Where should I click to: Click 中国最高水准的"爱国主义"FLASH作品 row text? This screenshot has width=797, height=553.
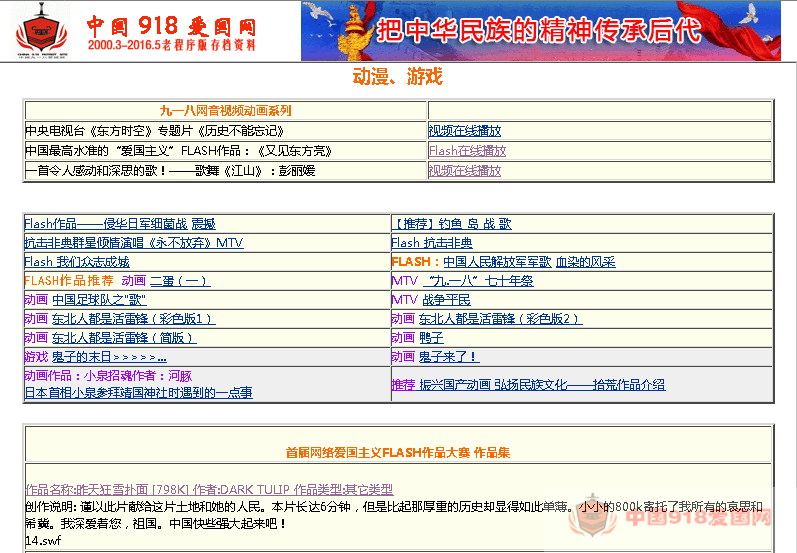179,151
